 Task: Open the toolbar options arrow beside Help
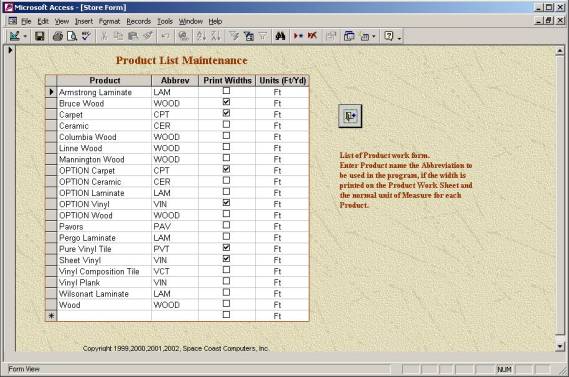click(399, 37)
